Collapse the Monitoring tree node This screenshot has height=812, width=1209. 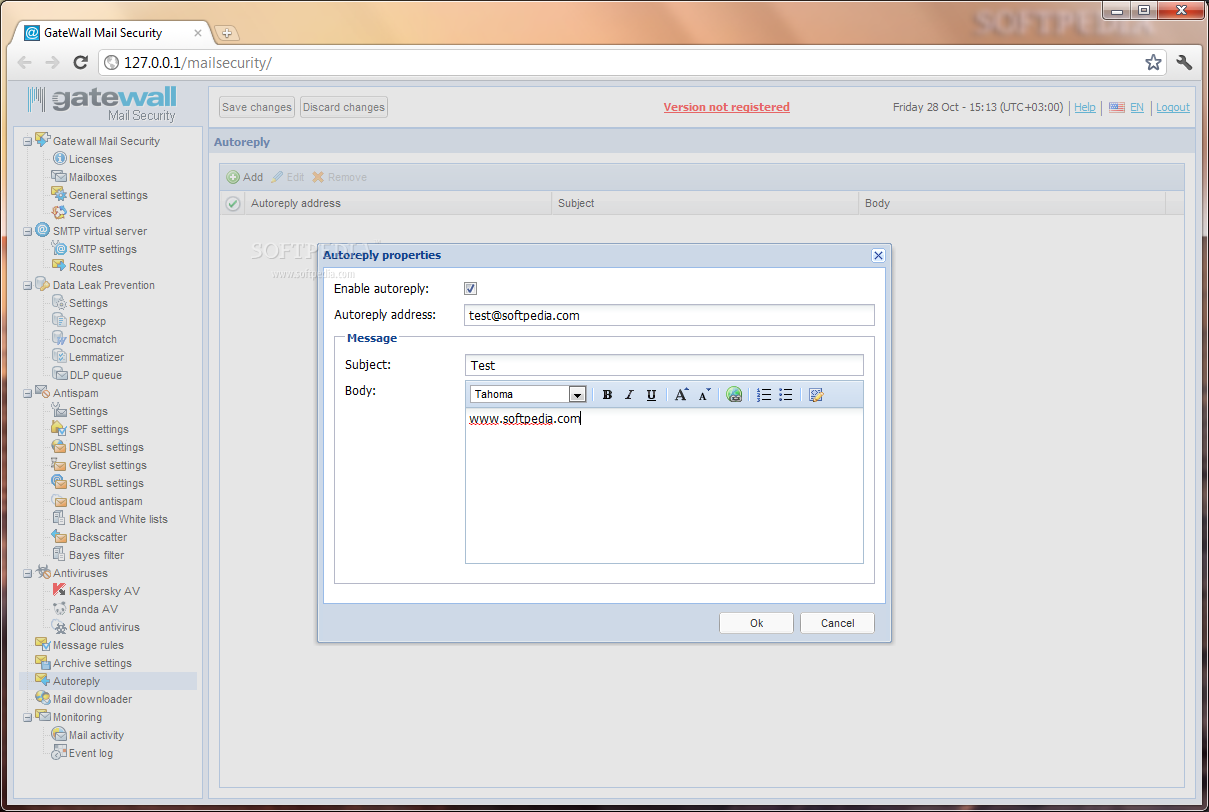point(28,717)
